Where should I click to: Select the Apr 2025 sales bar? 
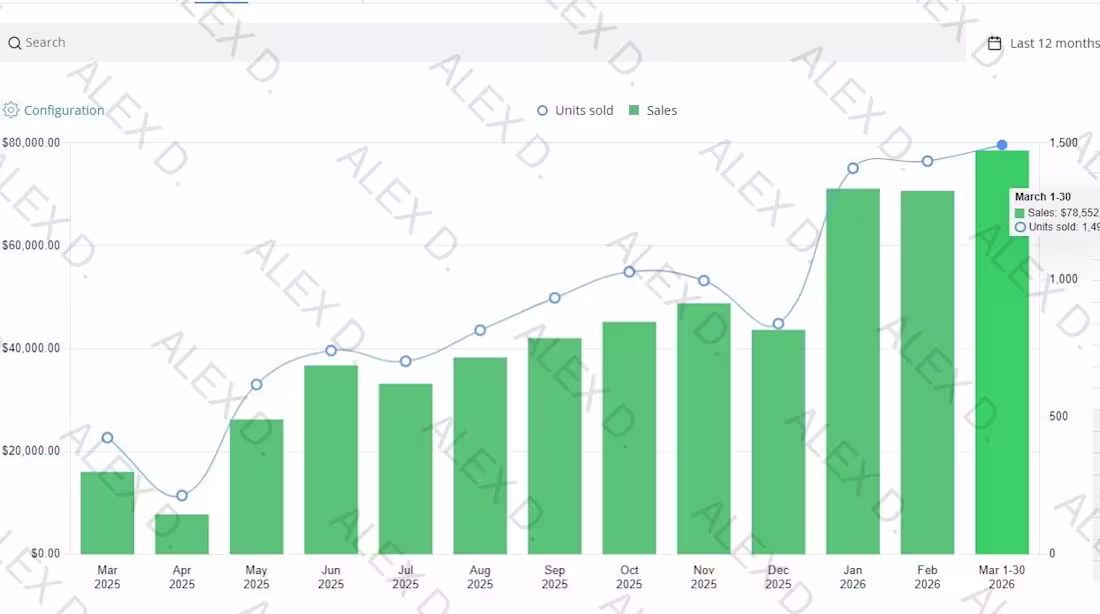(x=182, y=534)
